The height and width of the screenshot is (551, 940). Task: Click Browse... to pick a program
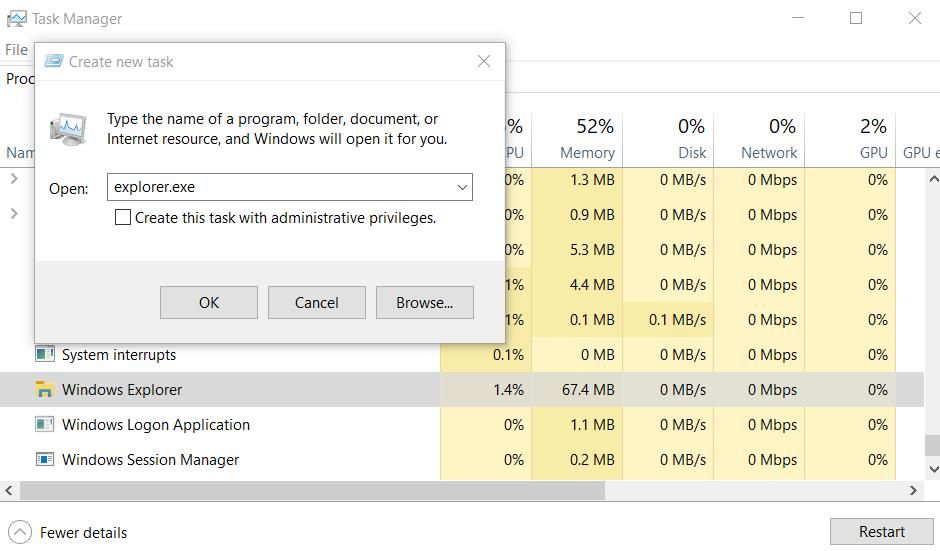pyautogui.click(x=424, y=302)
